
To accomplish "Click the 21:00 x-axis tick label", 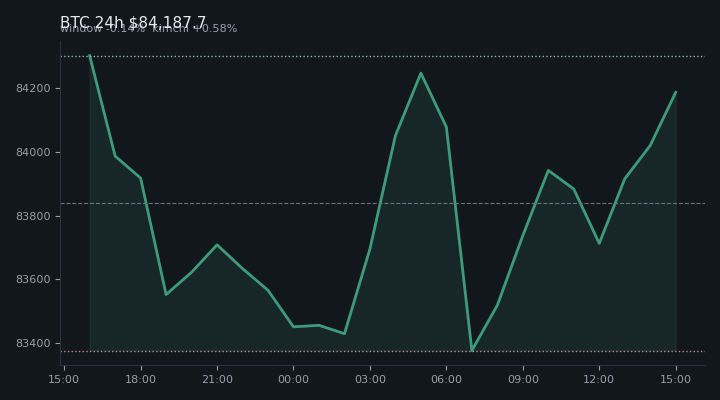I will (x=217, y=379).
